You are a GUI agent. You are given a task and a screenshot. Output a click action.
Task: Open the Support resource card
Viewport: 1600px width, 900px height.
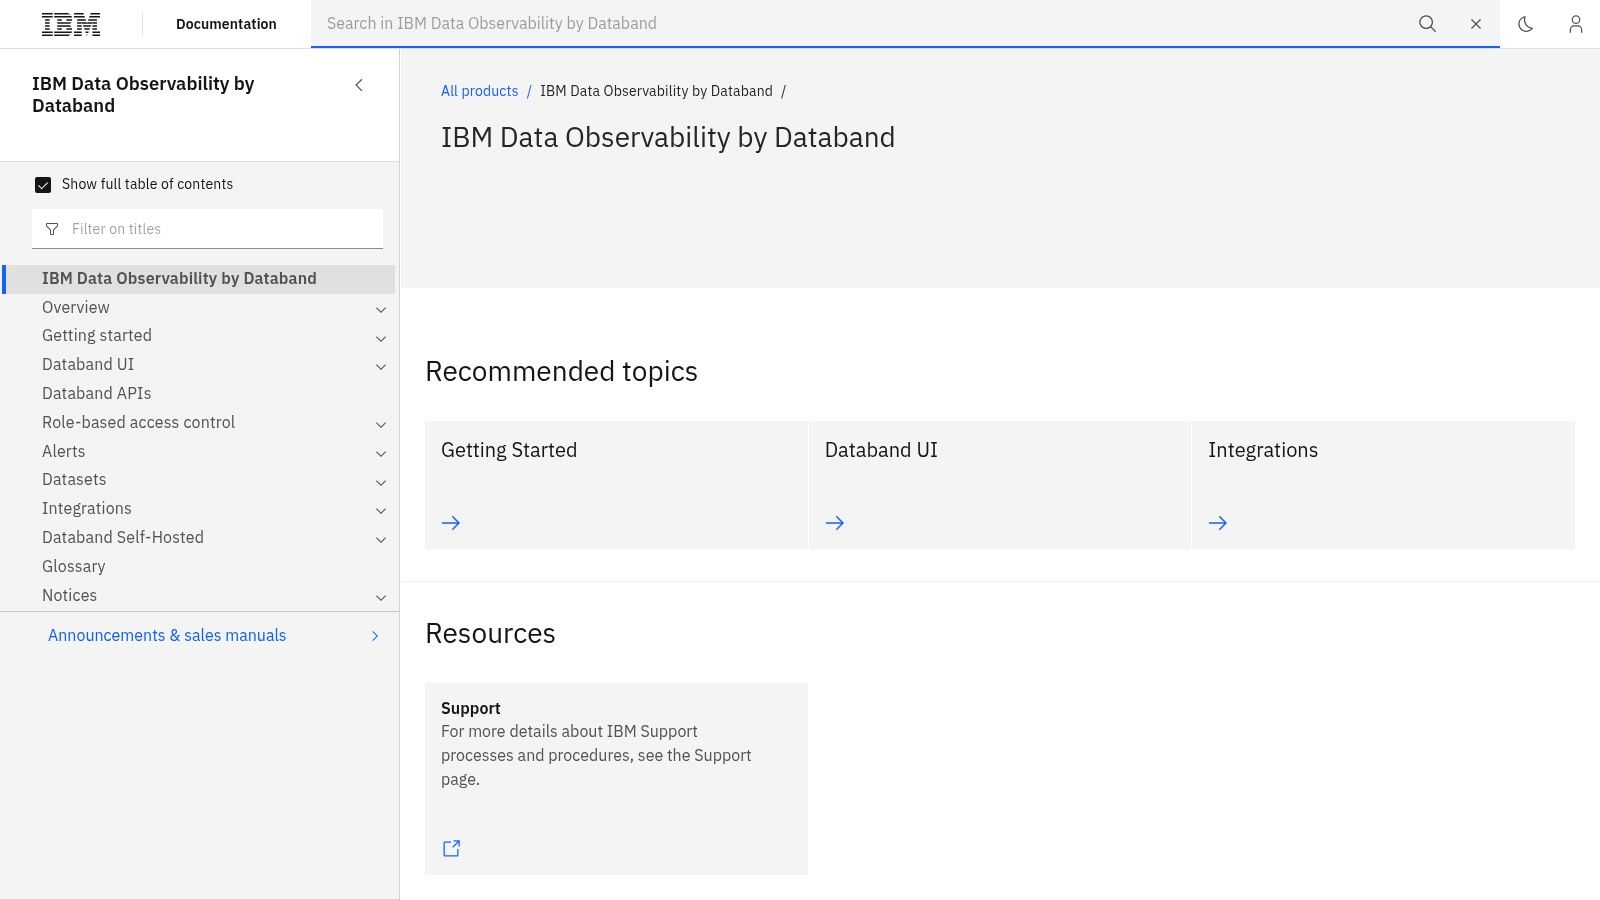point(616,779)
